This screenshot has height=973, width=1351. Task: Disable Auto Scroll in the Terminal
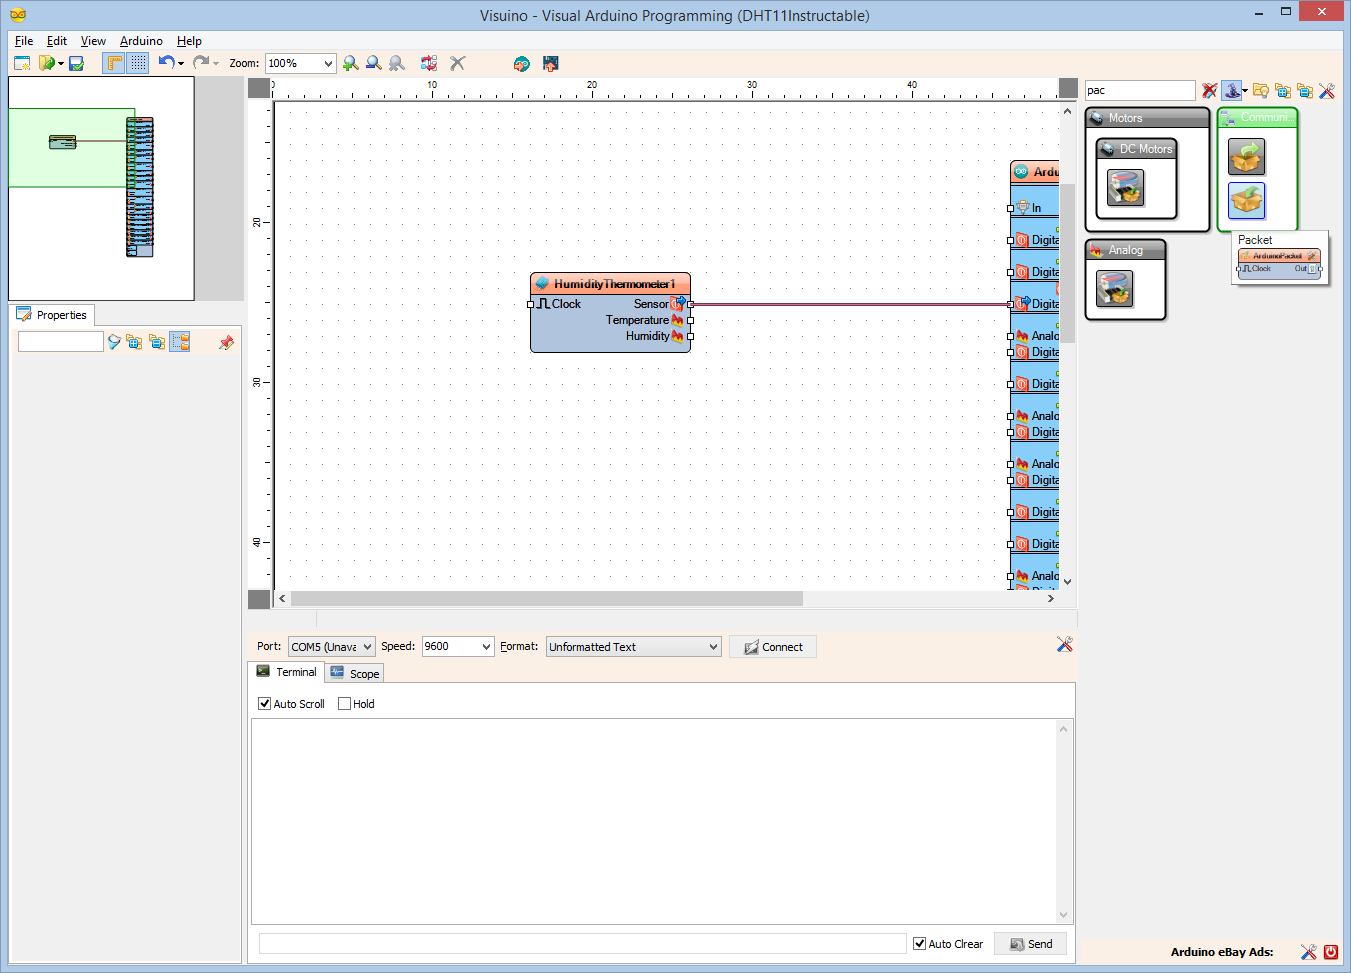coord(264,703)
